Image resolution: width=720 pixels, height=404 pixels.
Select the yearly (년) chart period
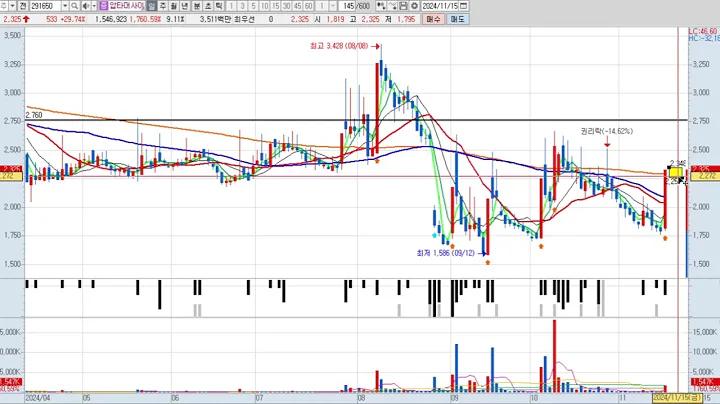coord(185,6)
